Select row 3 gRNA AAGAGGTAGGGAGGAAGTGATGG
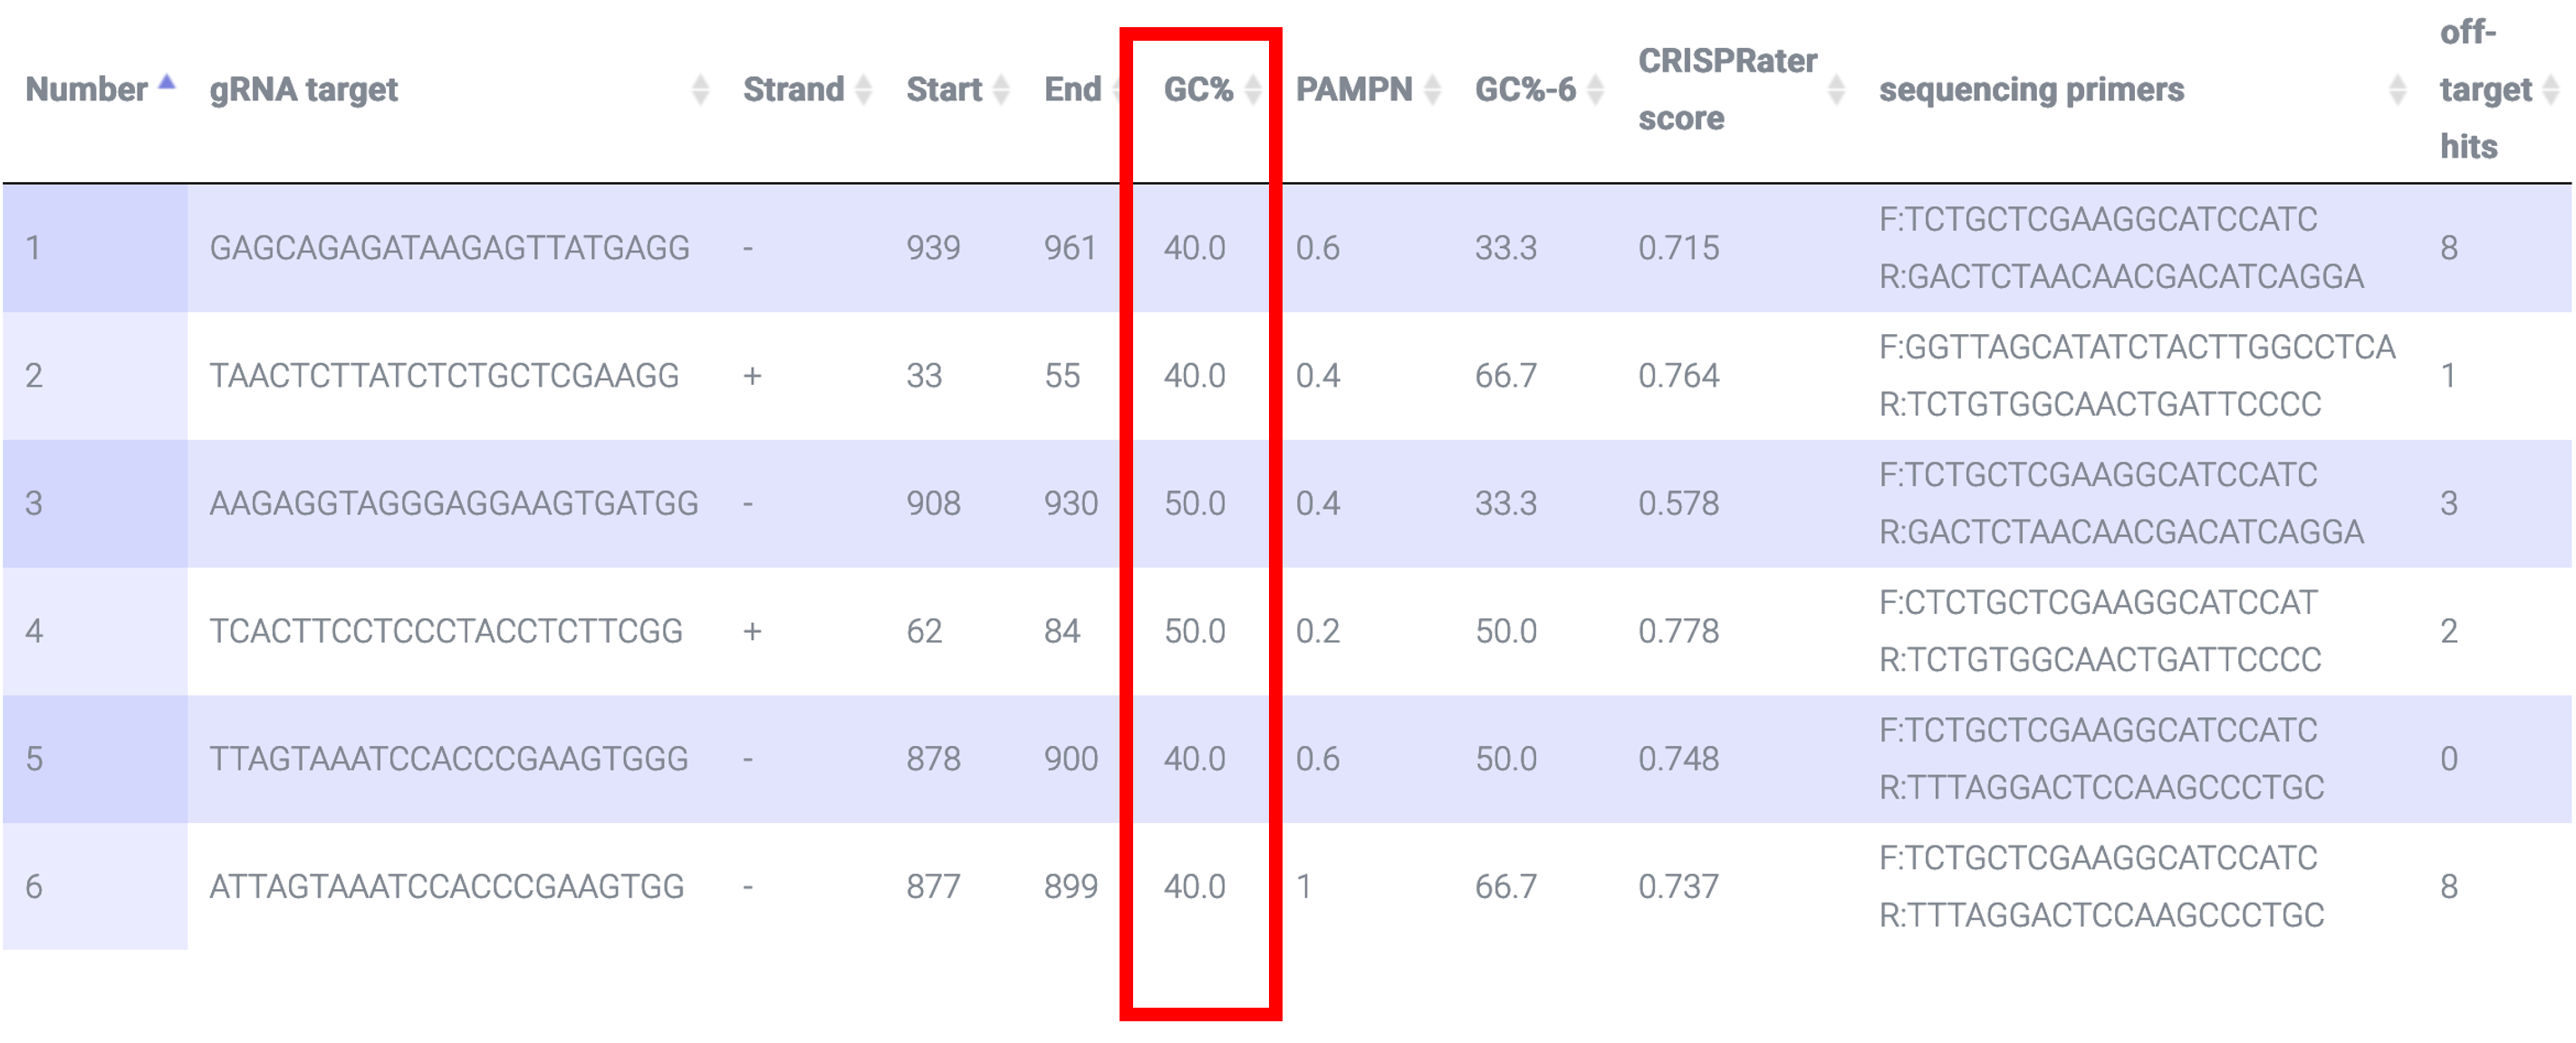The image size is (2576, 1043). coord(453,503)
